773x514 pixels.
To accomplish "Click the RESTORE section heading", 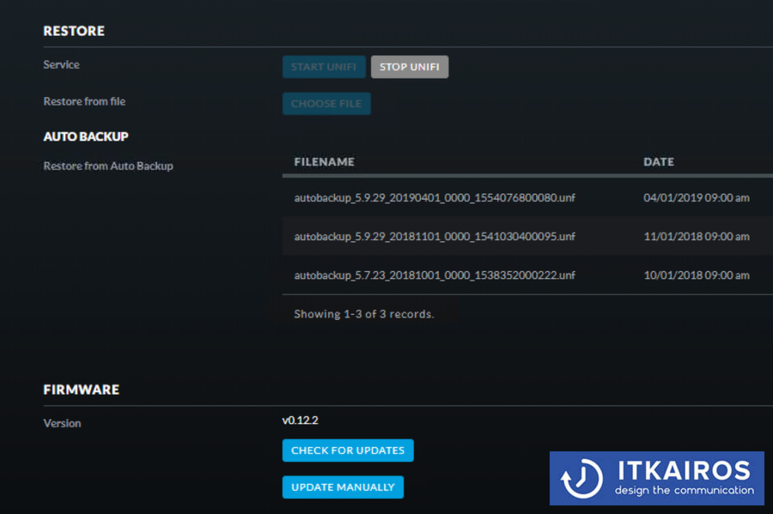I will [x=74, y=31].
